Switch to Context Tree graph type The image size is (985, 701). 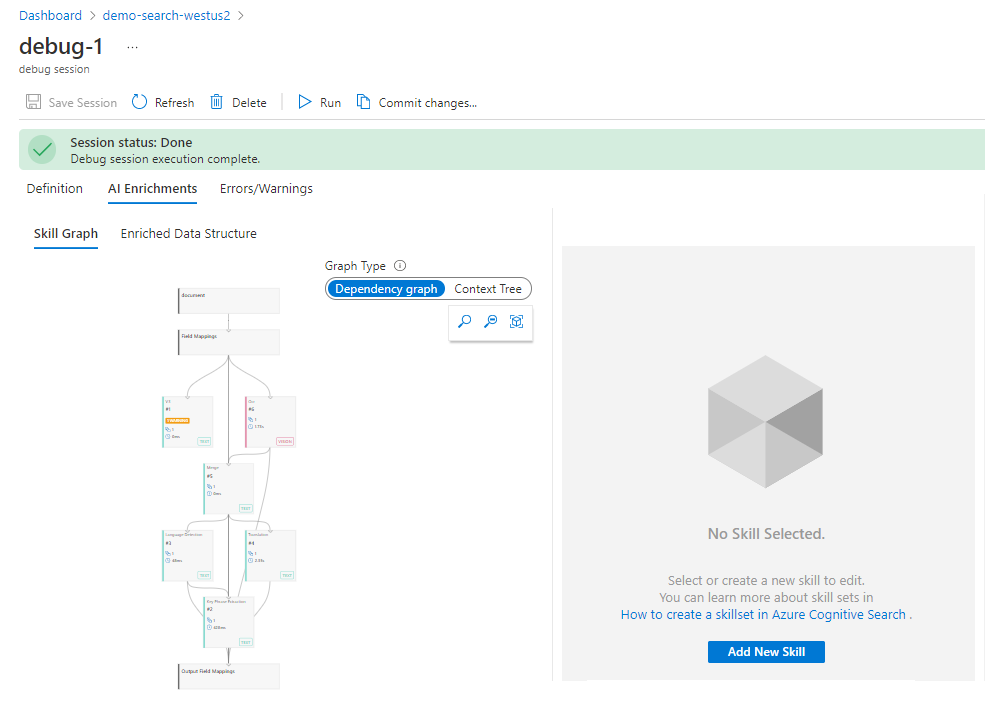[488, 289]
